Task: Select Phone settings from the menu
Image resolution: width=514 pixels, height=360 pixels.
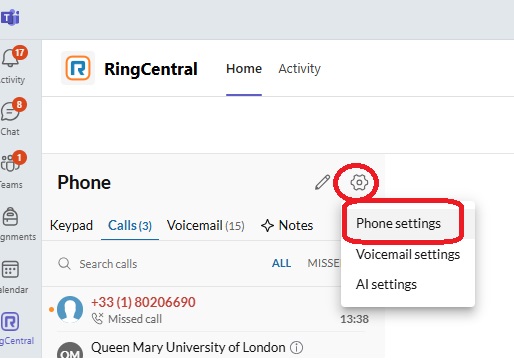Action: coord(398,223)
